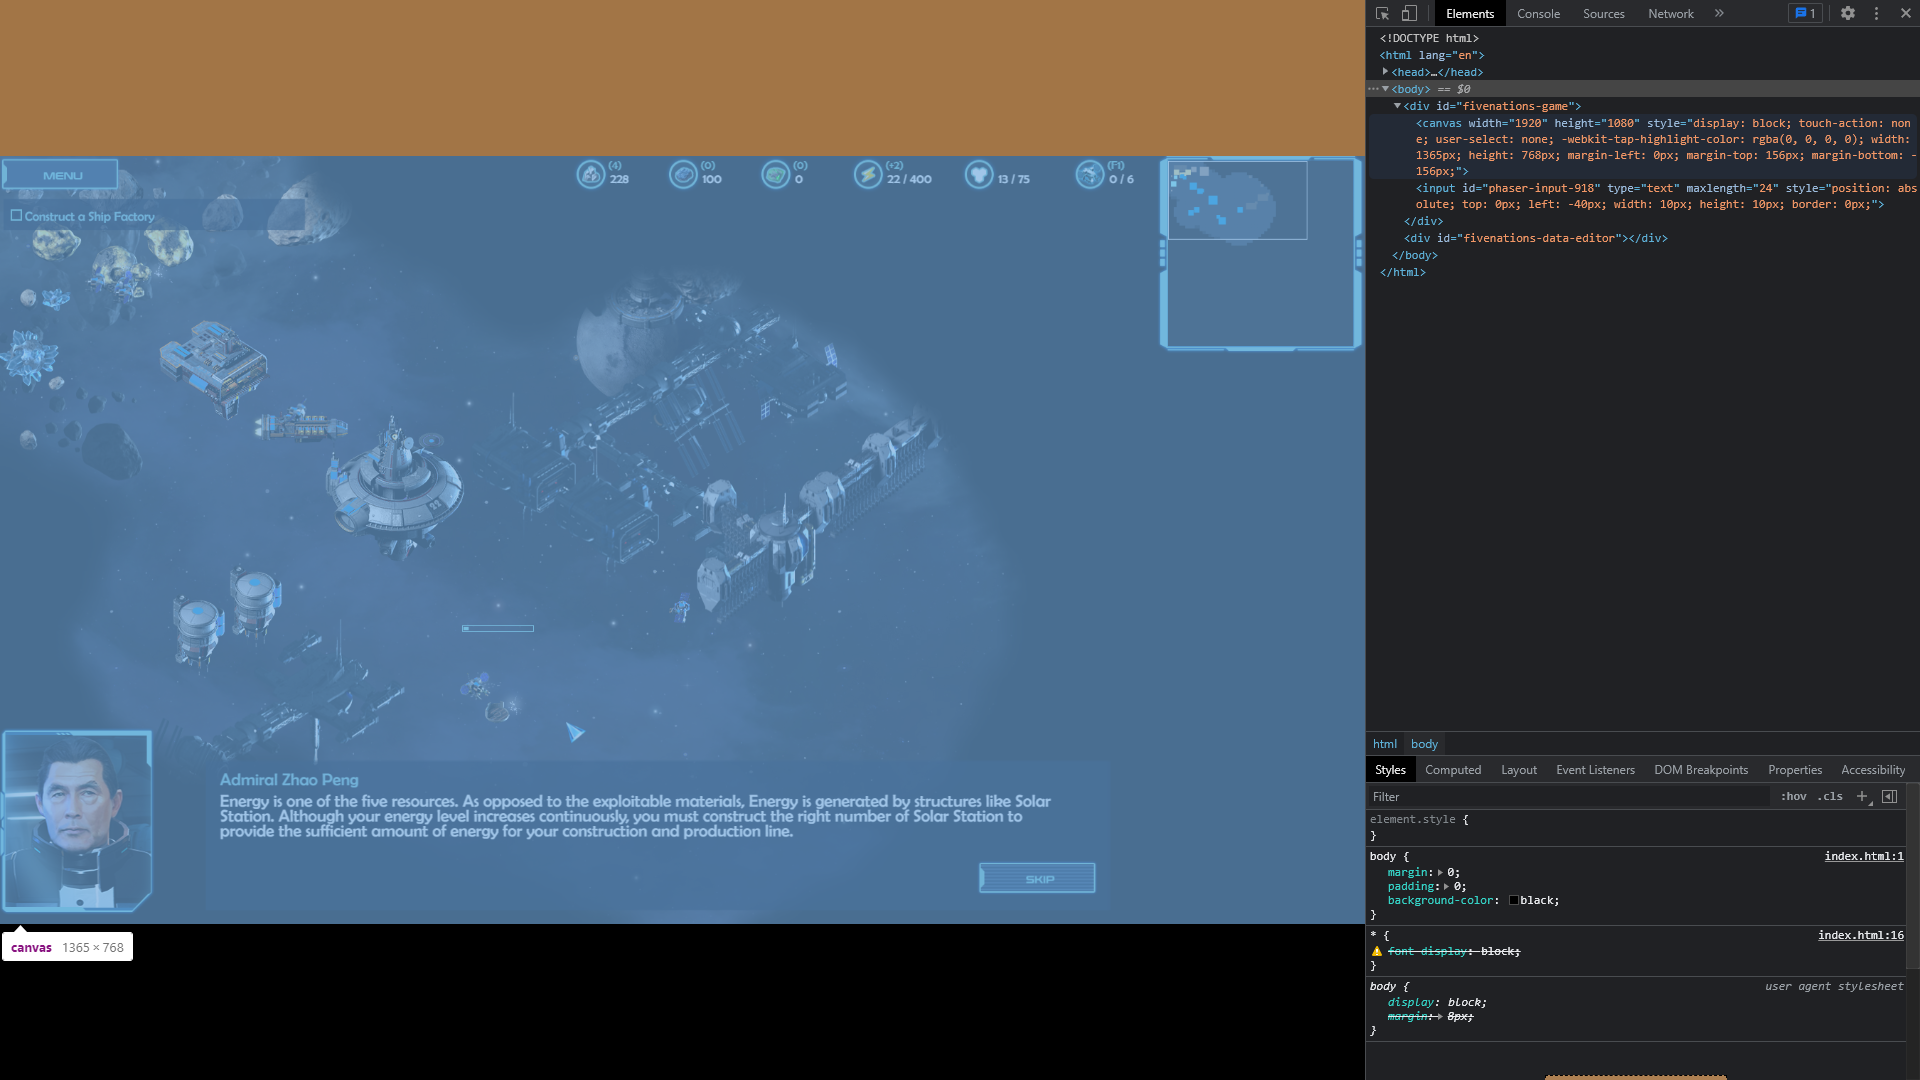Toggle the .cls element classes panel
This screenshot has width=1920, height=1080.
[x=1830, y=797]
